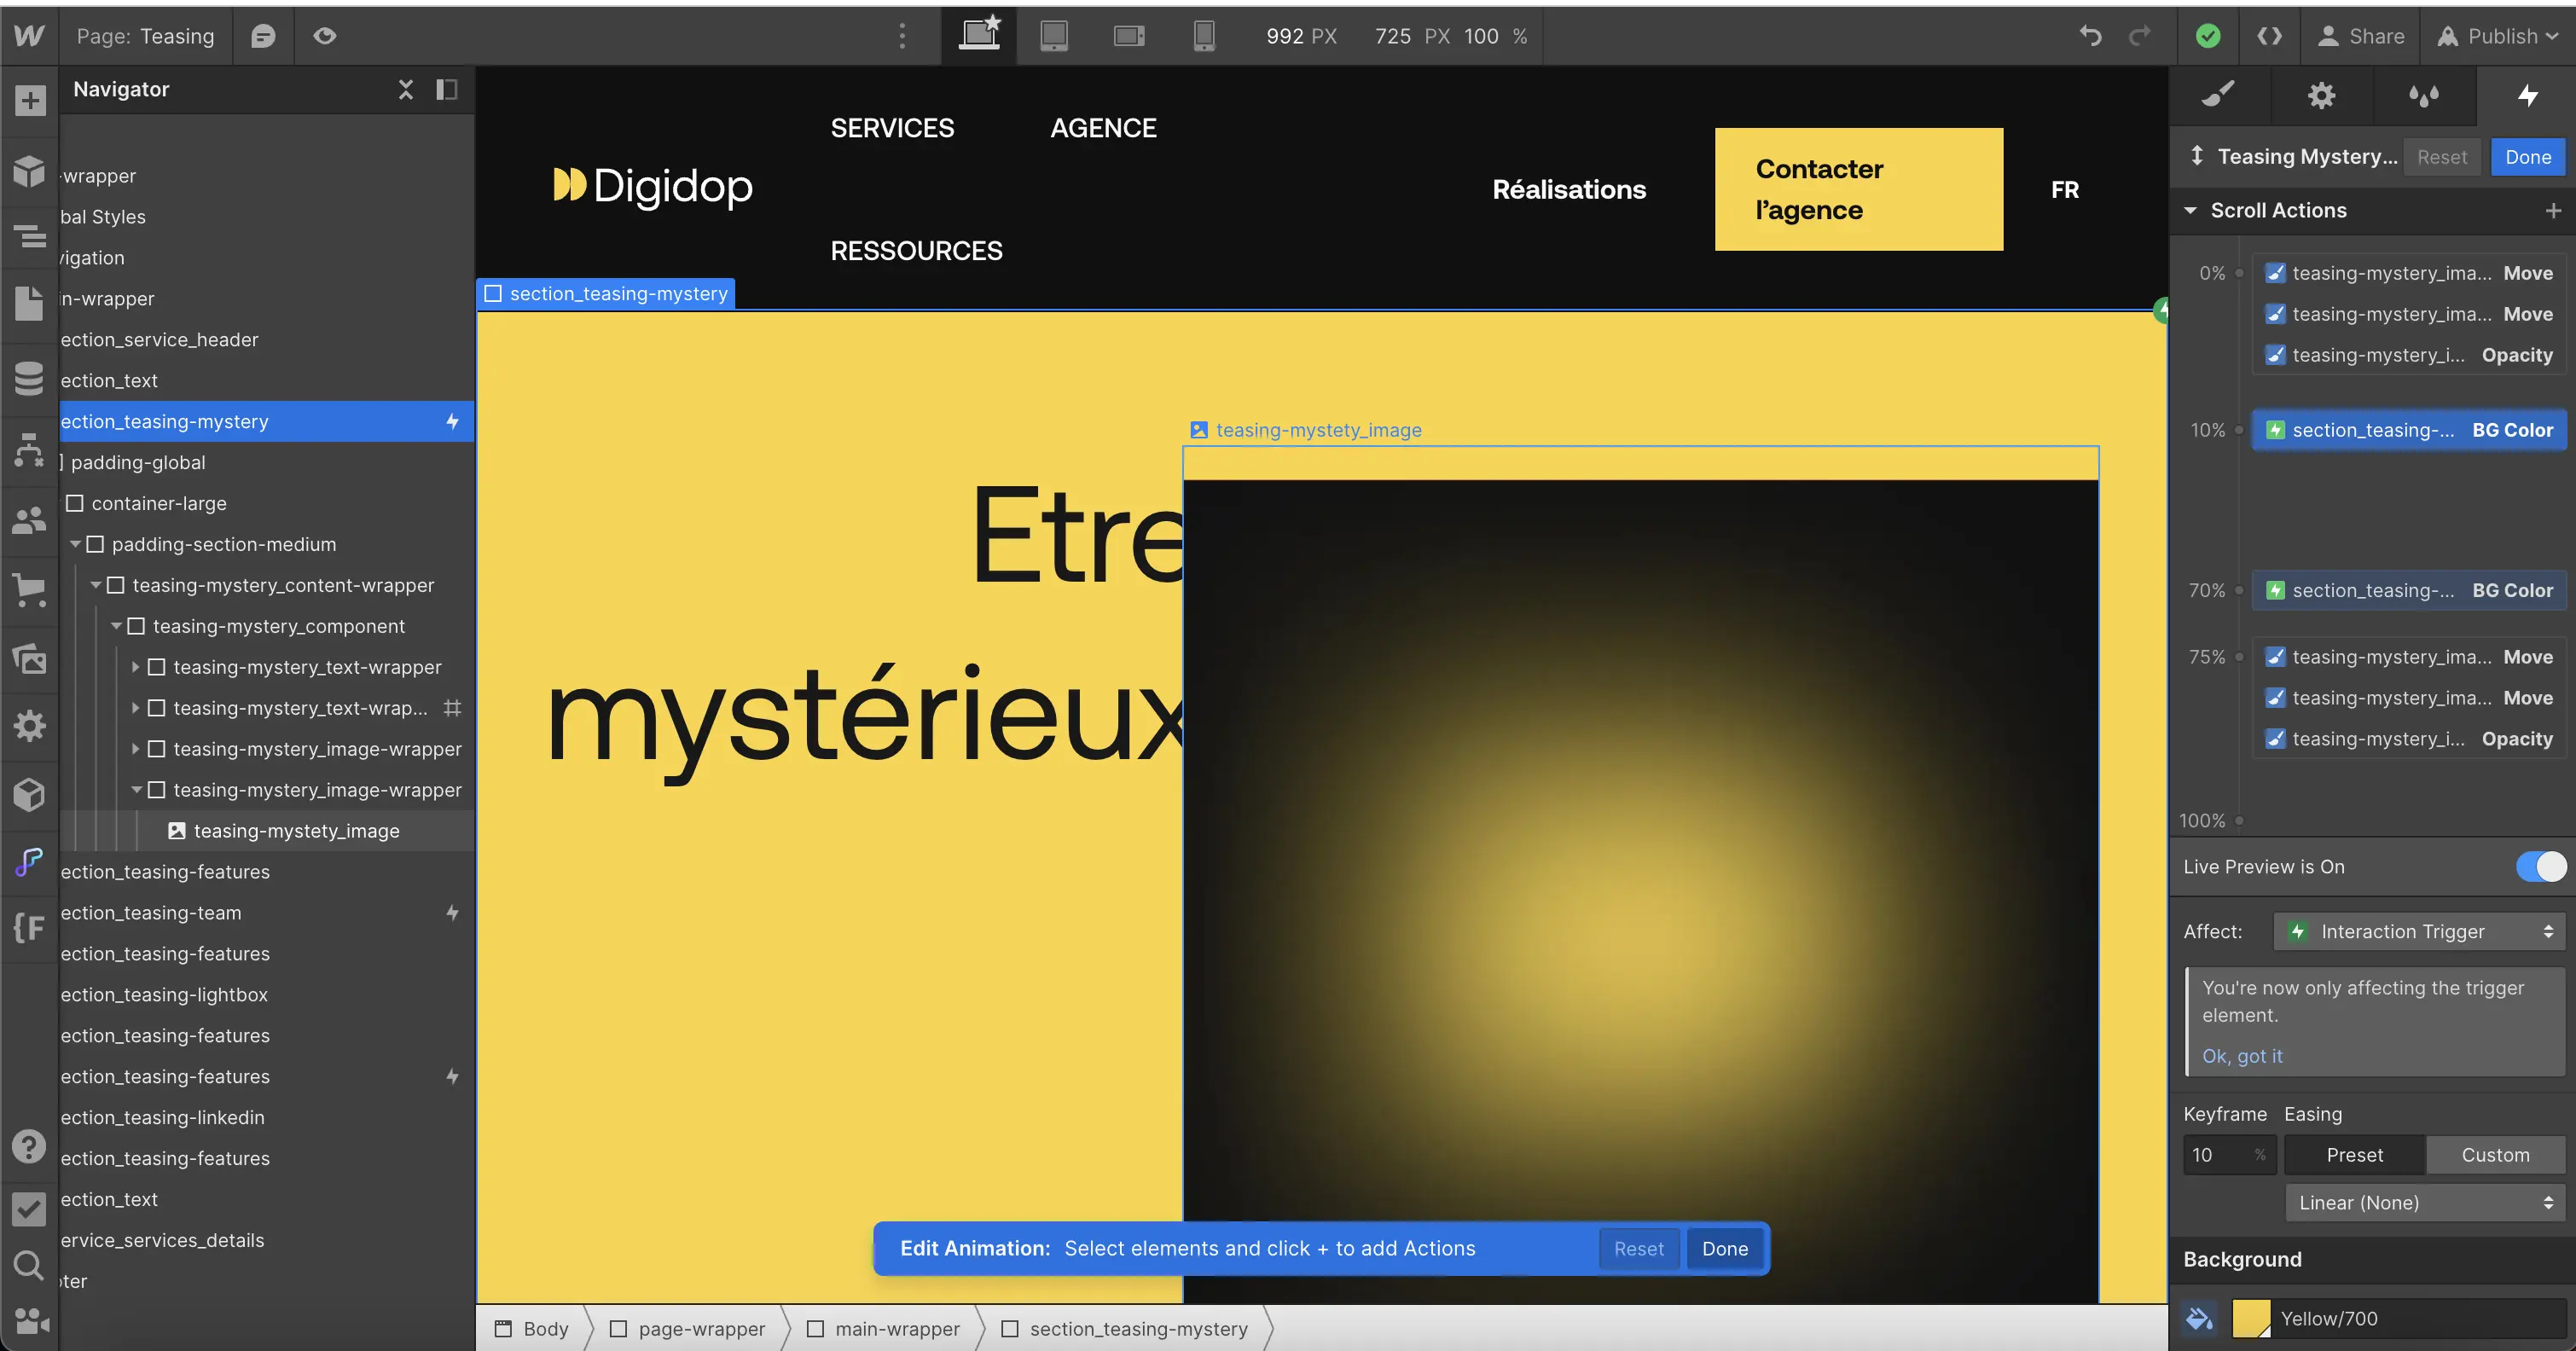The width and height of the screenshot is (2576, 1351).
Task: Click the SERVICES menu item
Action: click(x=891, y=128)
